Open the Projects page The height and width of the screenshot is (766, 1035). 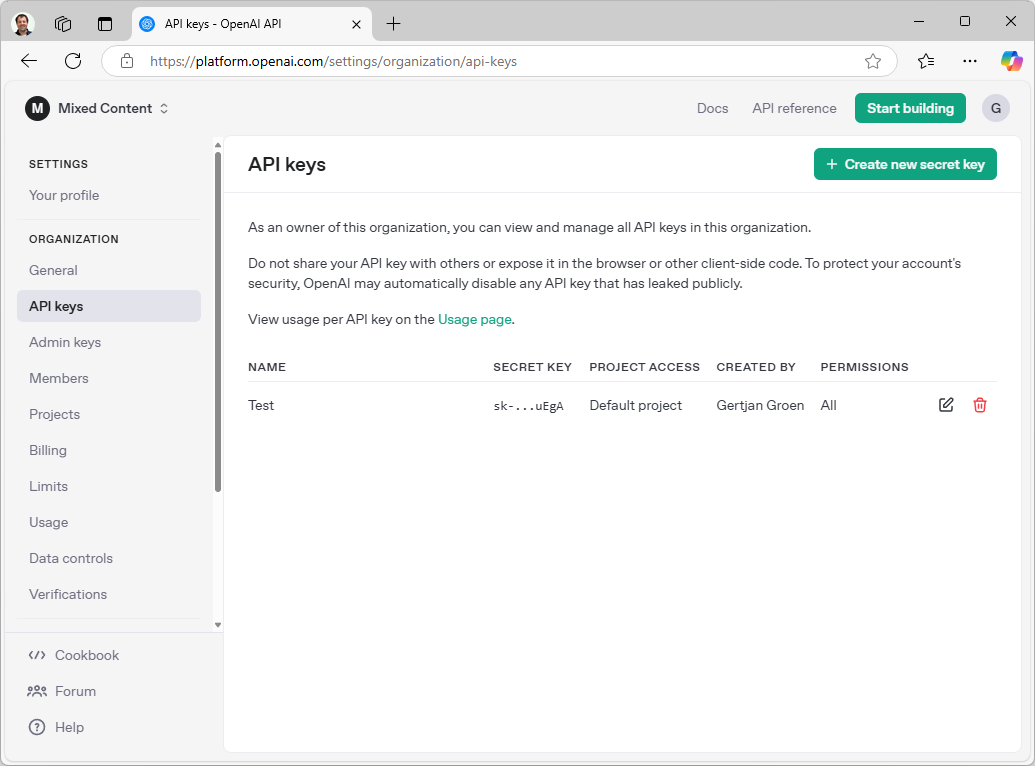(x=54, y=414)
